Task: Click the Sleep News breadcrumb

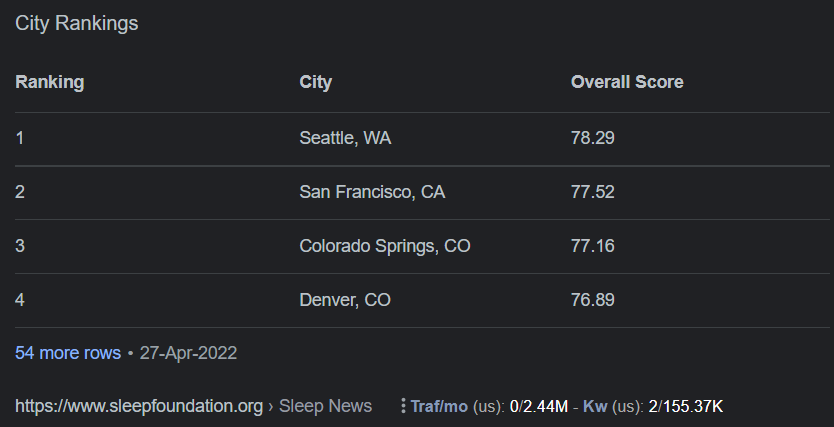Action: pos(325,406)
